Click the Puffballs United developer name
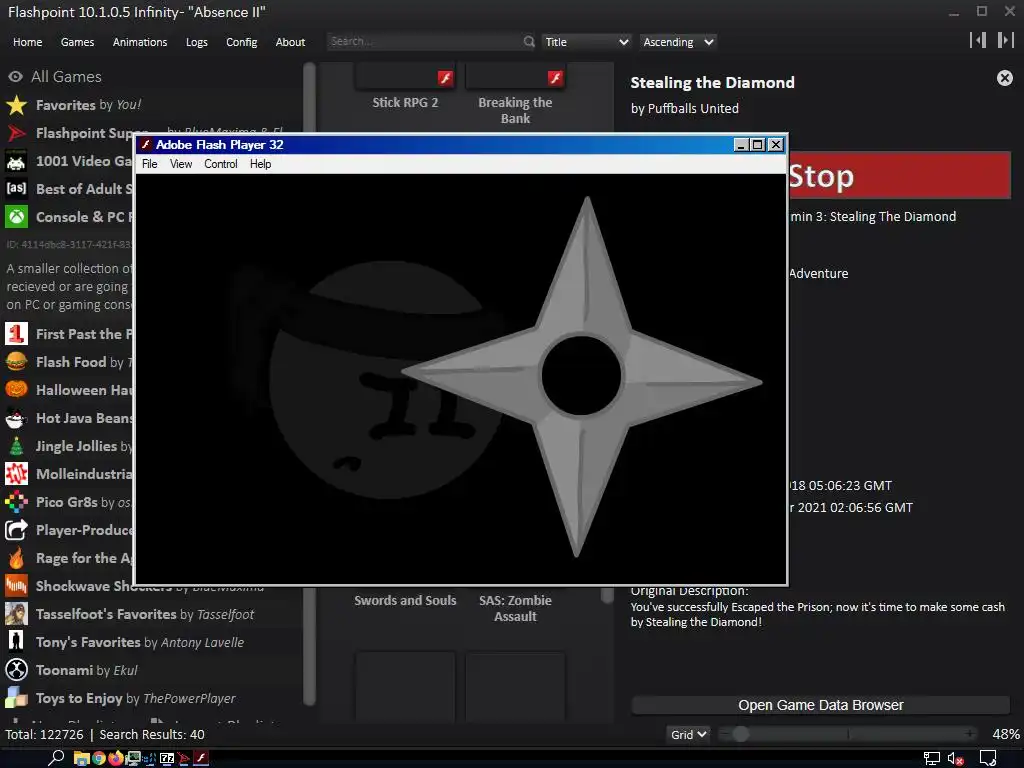 [x=693, y=108]
